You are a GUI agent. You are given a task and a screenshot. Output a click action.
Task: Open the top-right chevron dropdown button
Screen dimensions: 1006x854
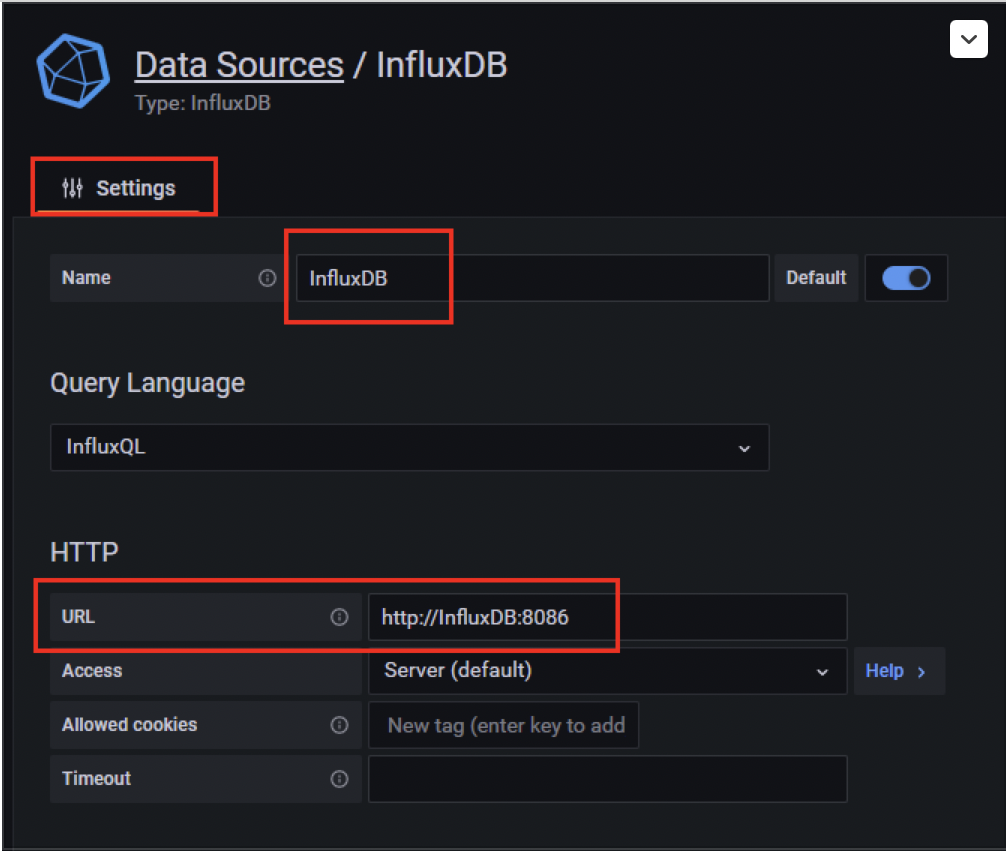(968, 39)
